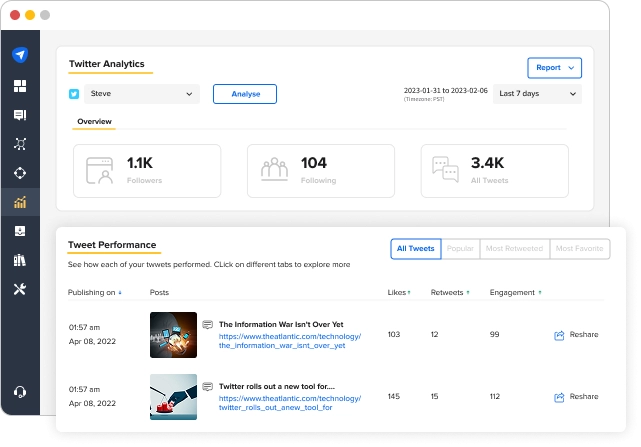Click reshare icon in Twitter rolls out row
Viewport: 641px width, 447px height.
pyautogui.click(x=559, y=397)
